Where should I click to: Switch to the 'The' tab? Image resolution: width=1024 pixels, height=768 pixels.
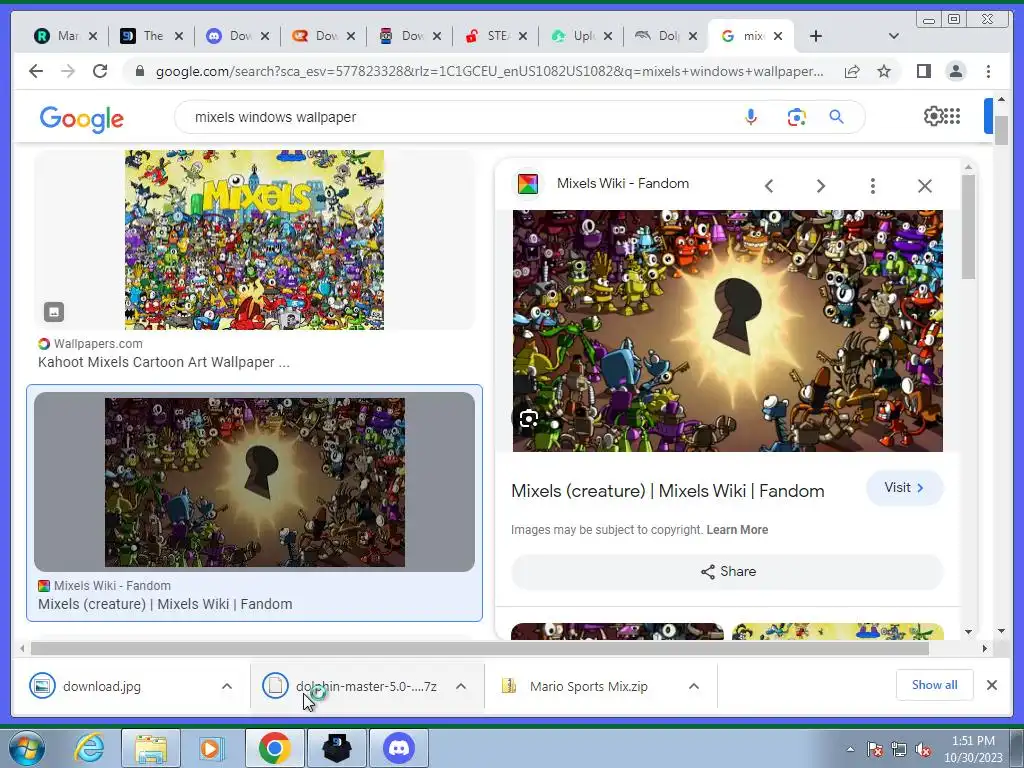point(145,36)
